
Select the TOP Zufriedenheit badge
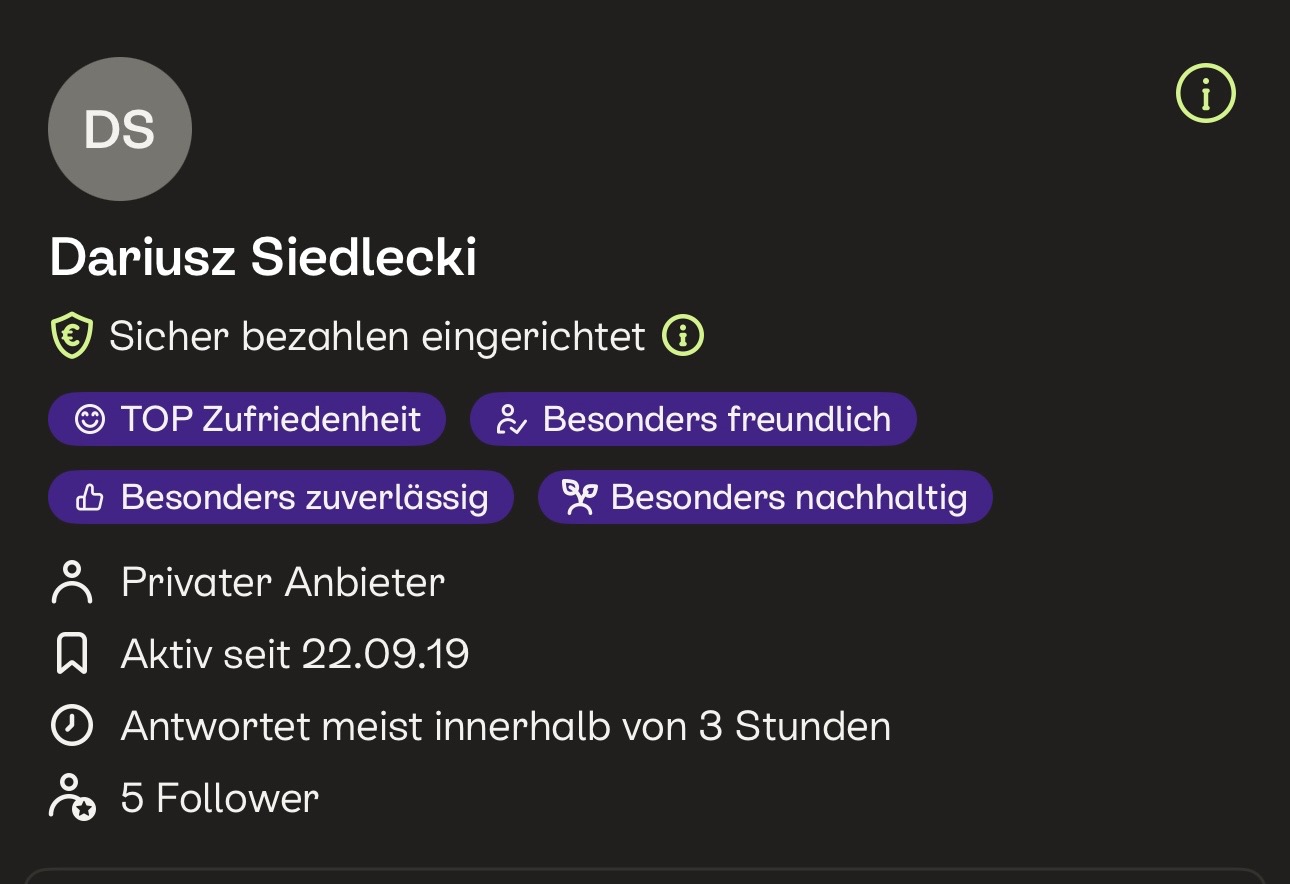pos(247,419)
